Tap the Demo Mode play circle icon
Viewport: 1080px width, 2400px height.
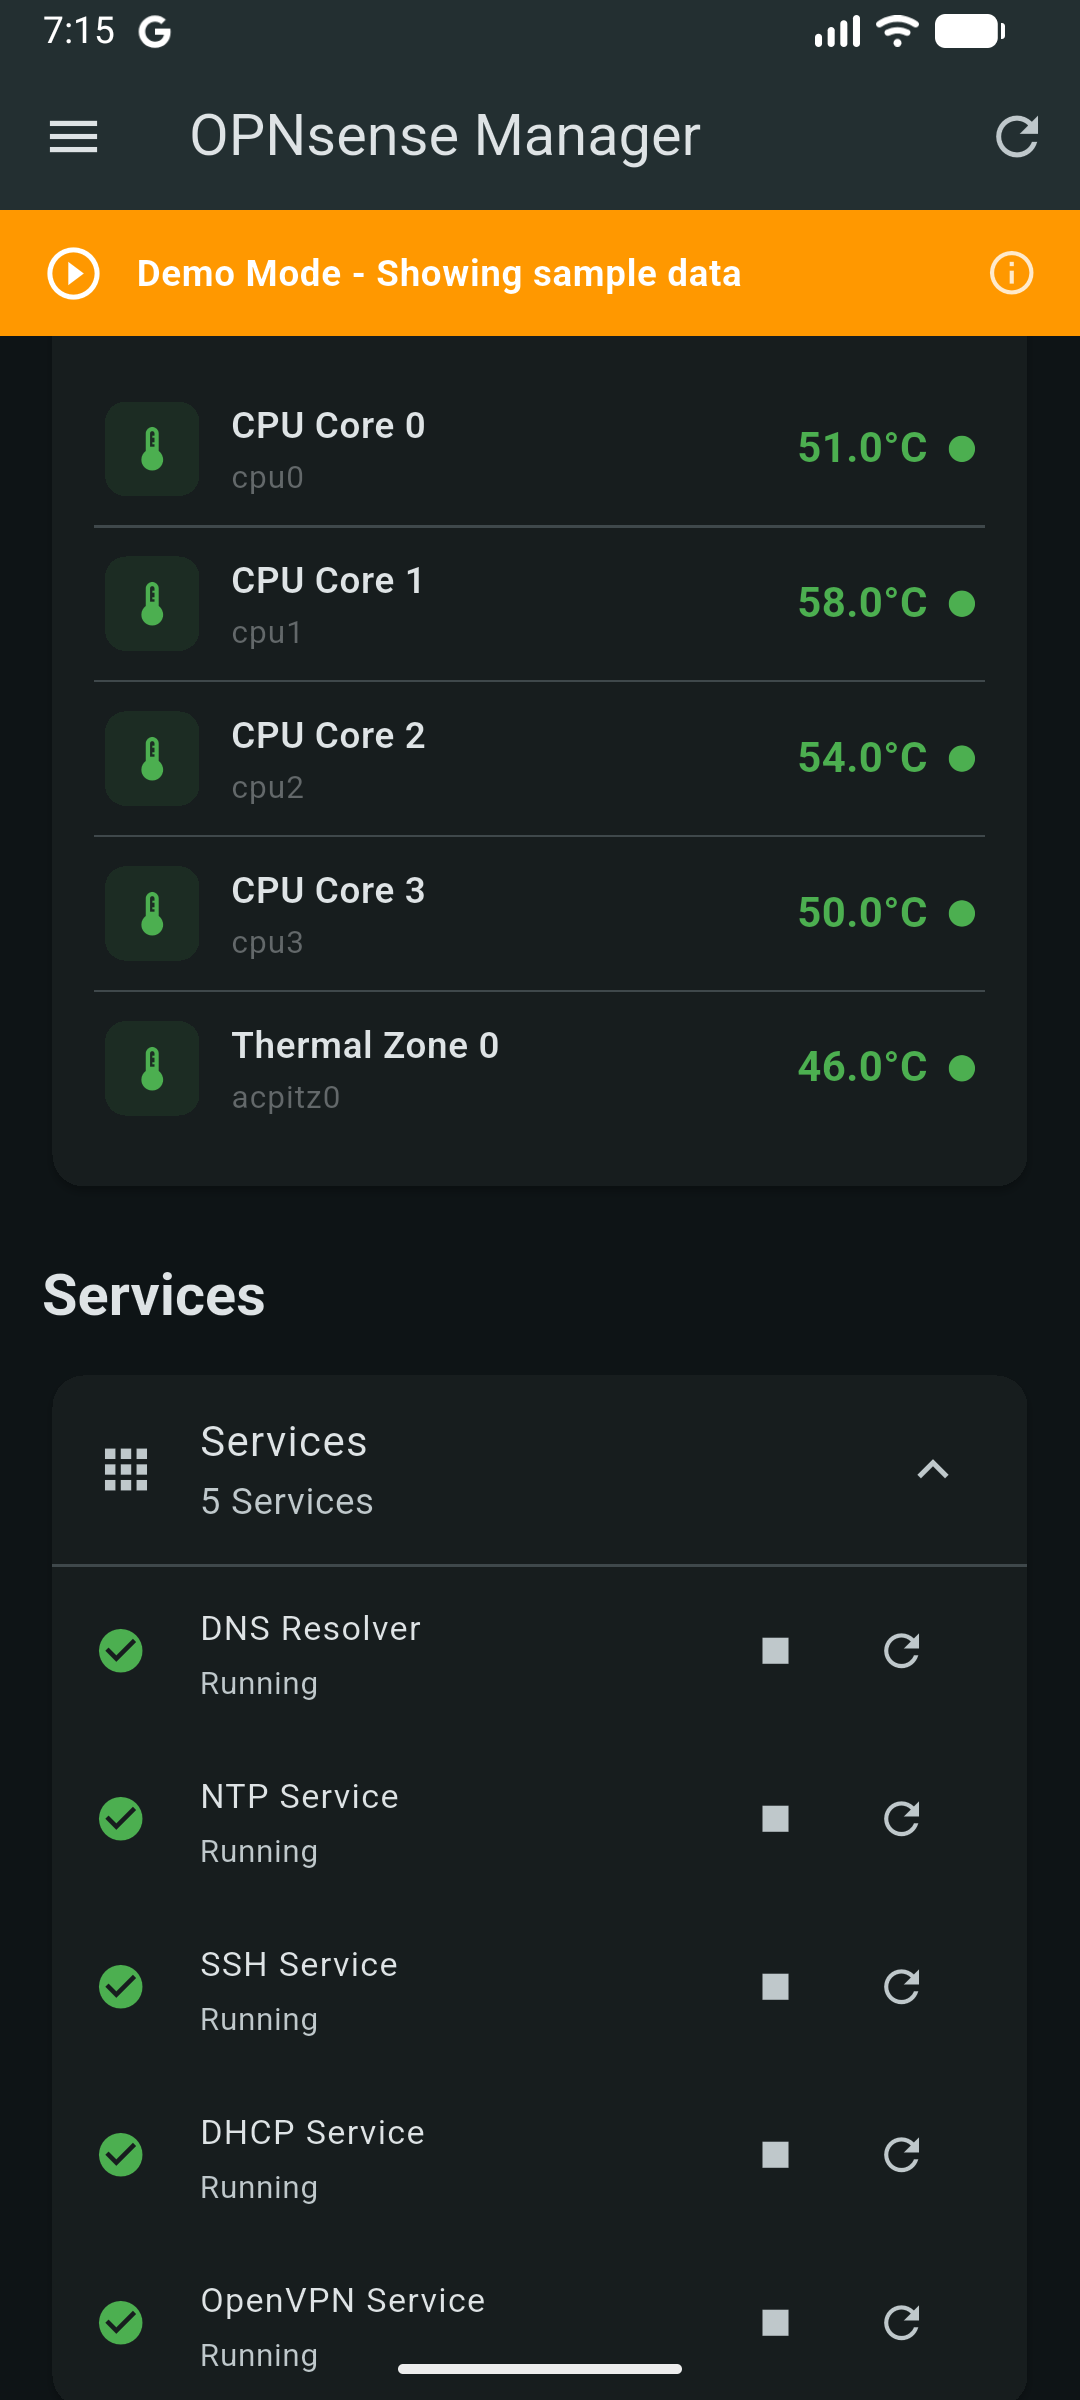coord(73,273)
